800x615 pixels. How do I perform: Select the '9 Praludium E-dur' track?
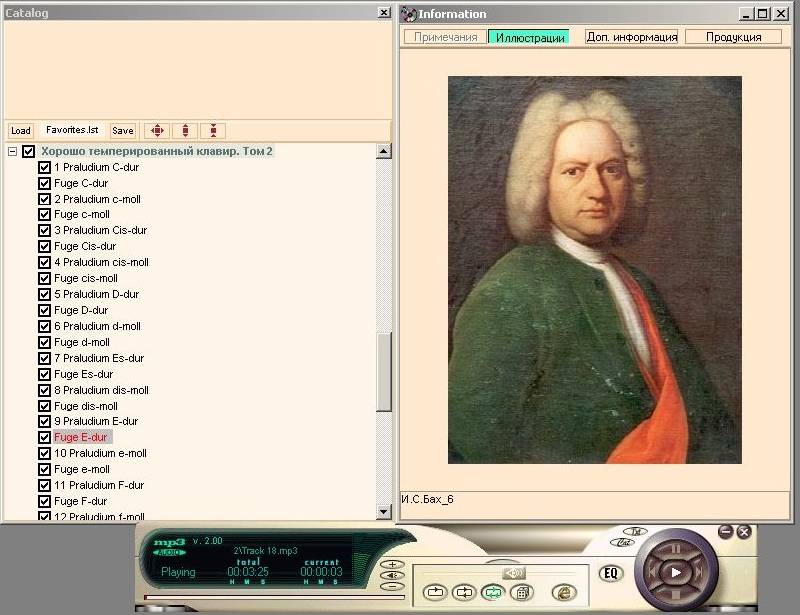[x=96, y=422]
